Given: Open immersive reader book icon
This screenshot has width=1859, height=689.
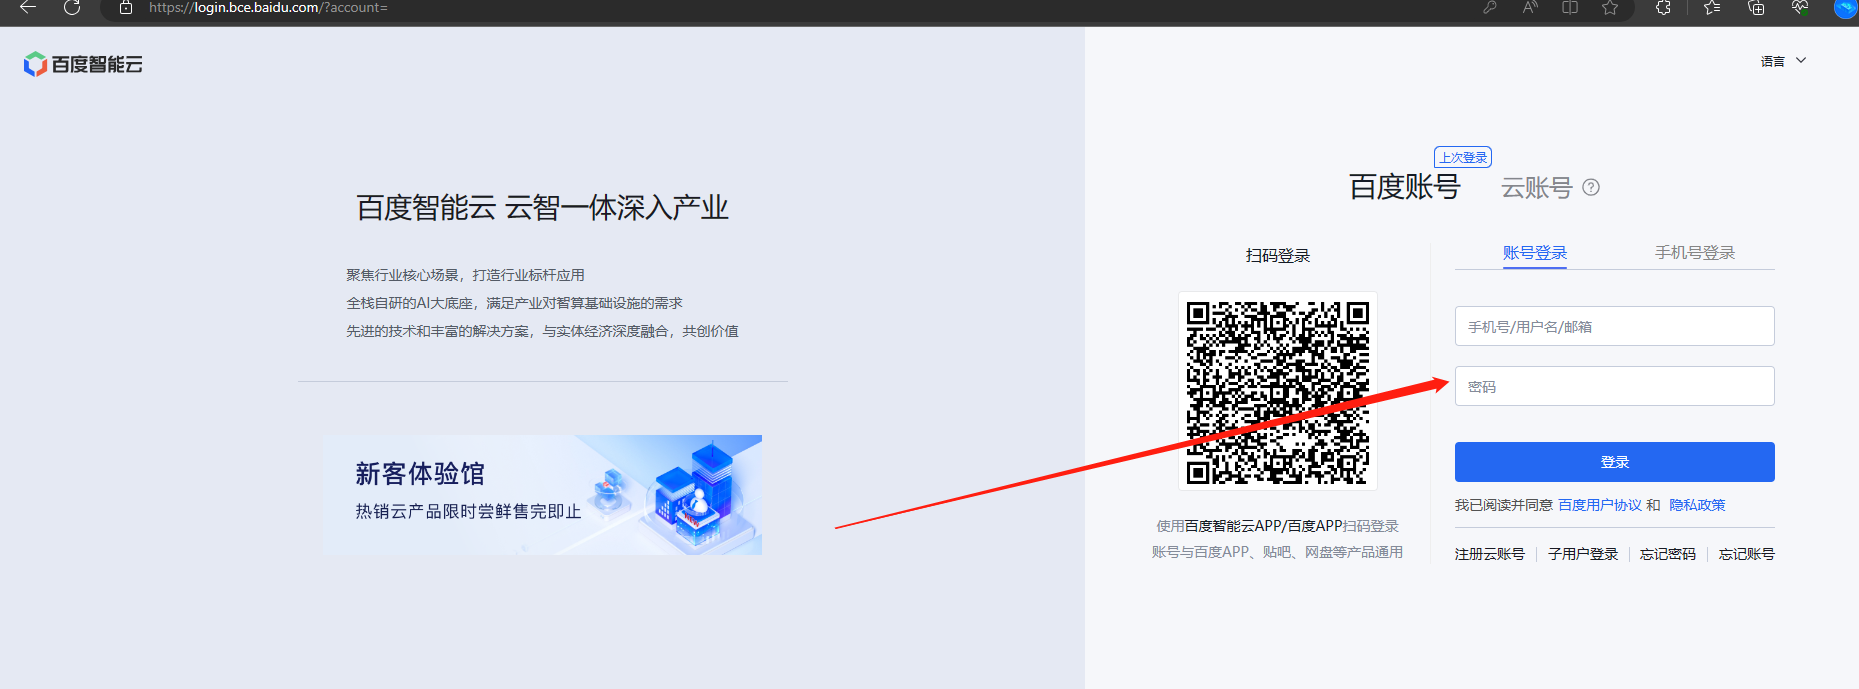Looking at the screenshot, I should point(1570,7).
